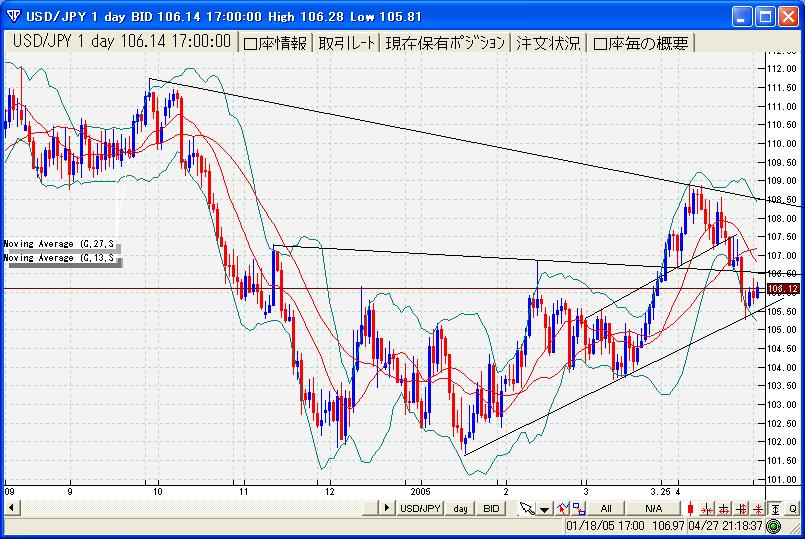Open the cursor tool dropdown arrow

(544, 509)
